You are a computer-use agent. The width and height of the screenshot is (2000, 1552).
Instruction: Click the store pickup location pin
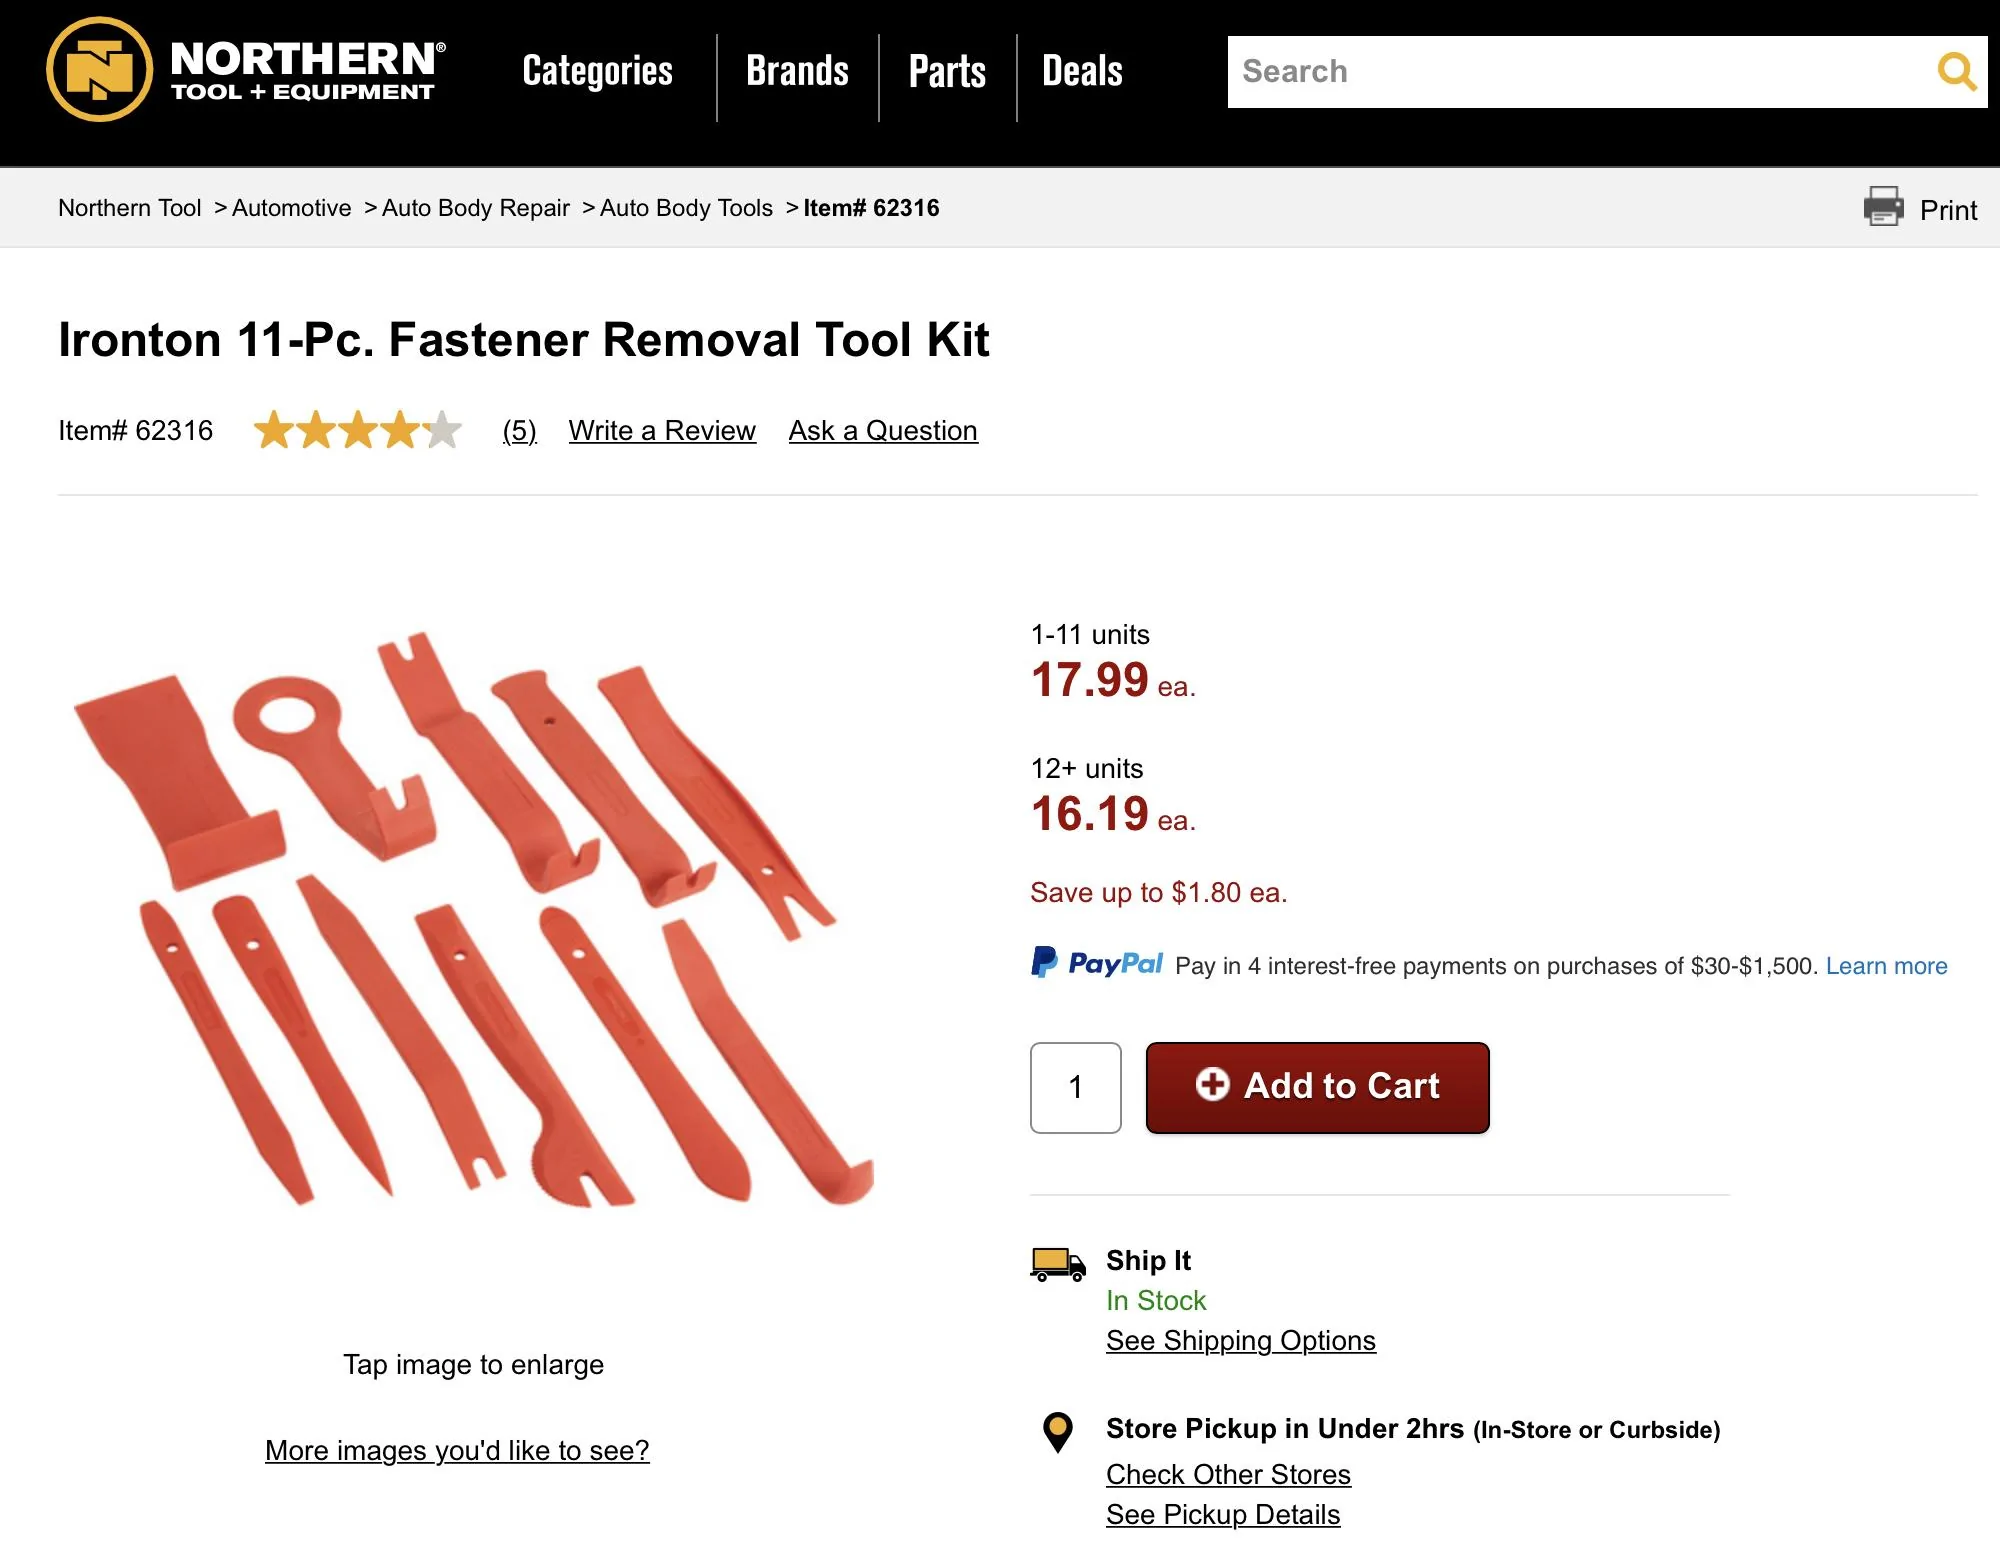coord(1057,1432)
